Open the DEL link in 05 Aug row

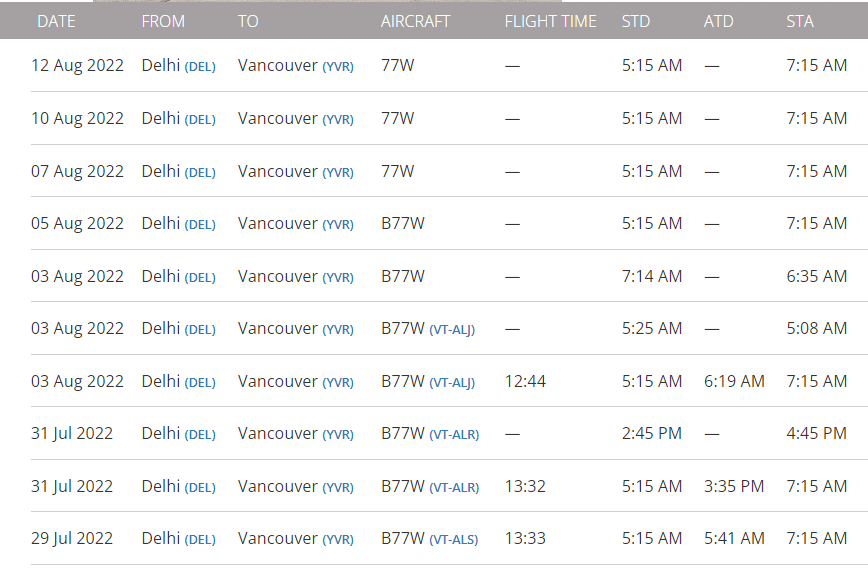[x=200, y=224]
